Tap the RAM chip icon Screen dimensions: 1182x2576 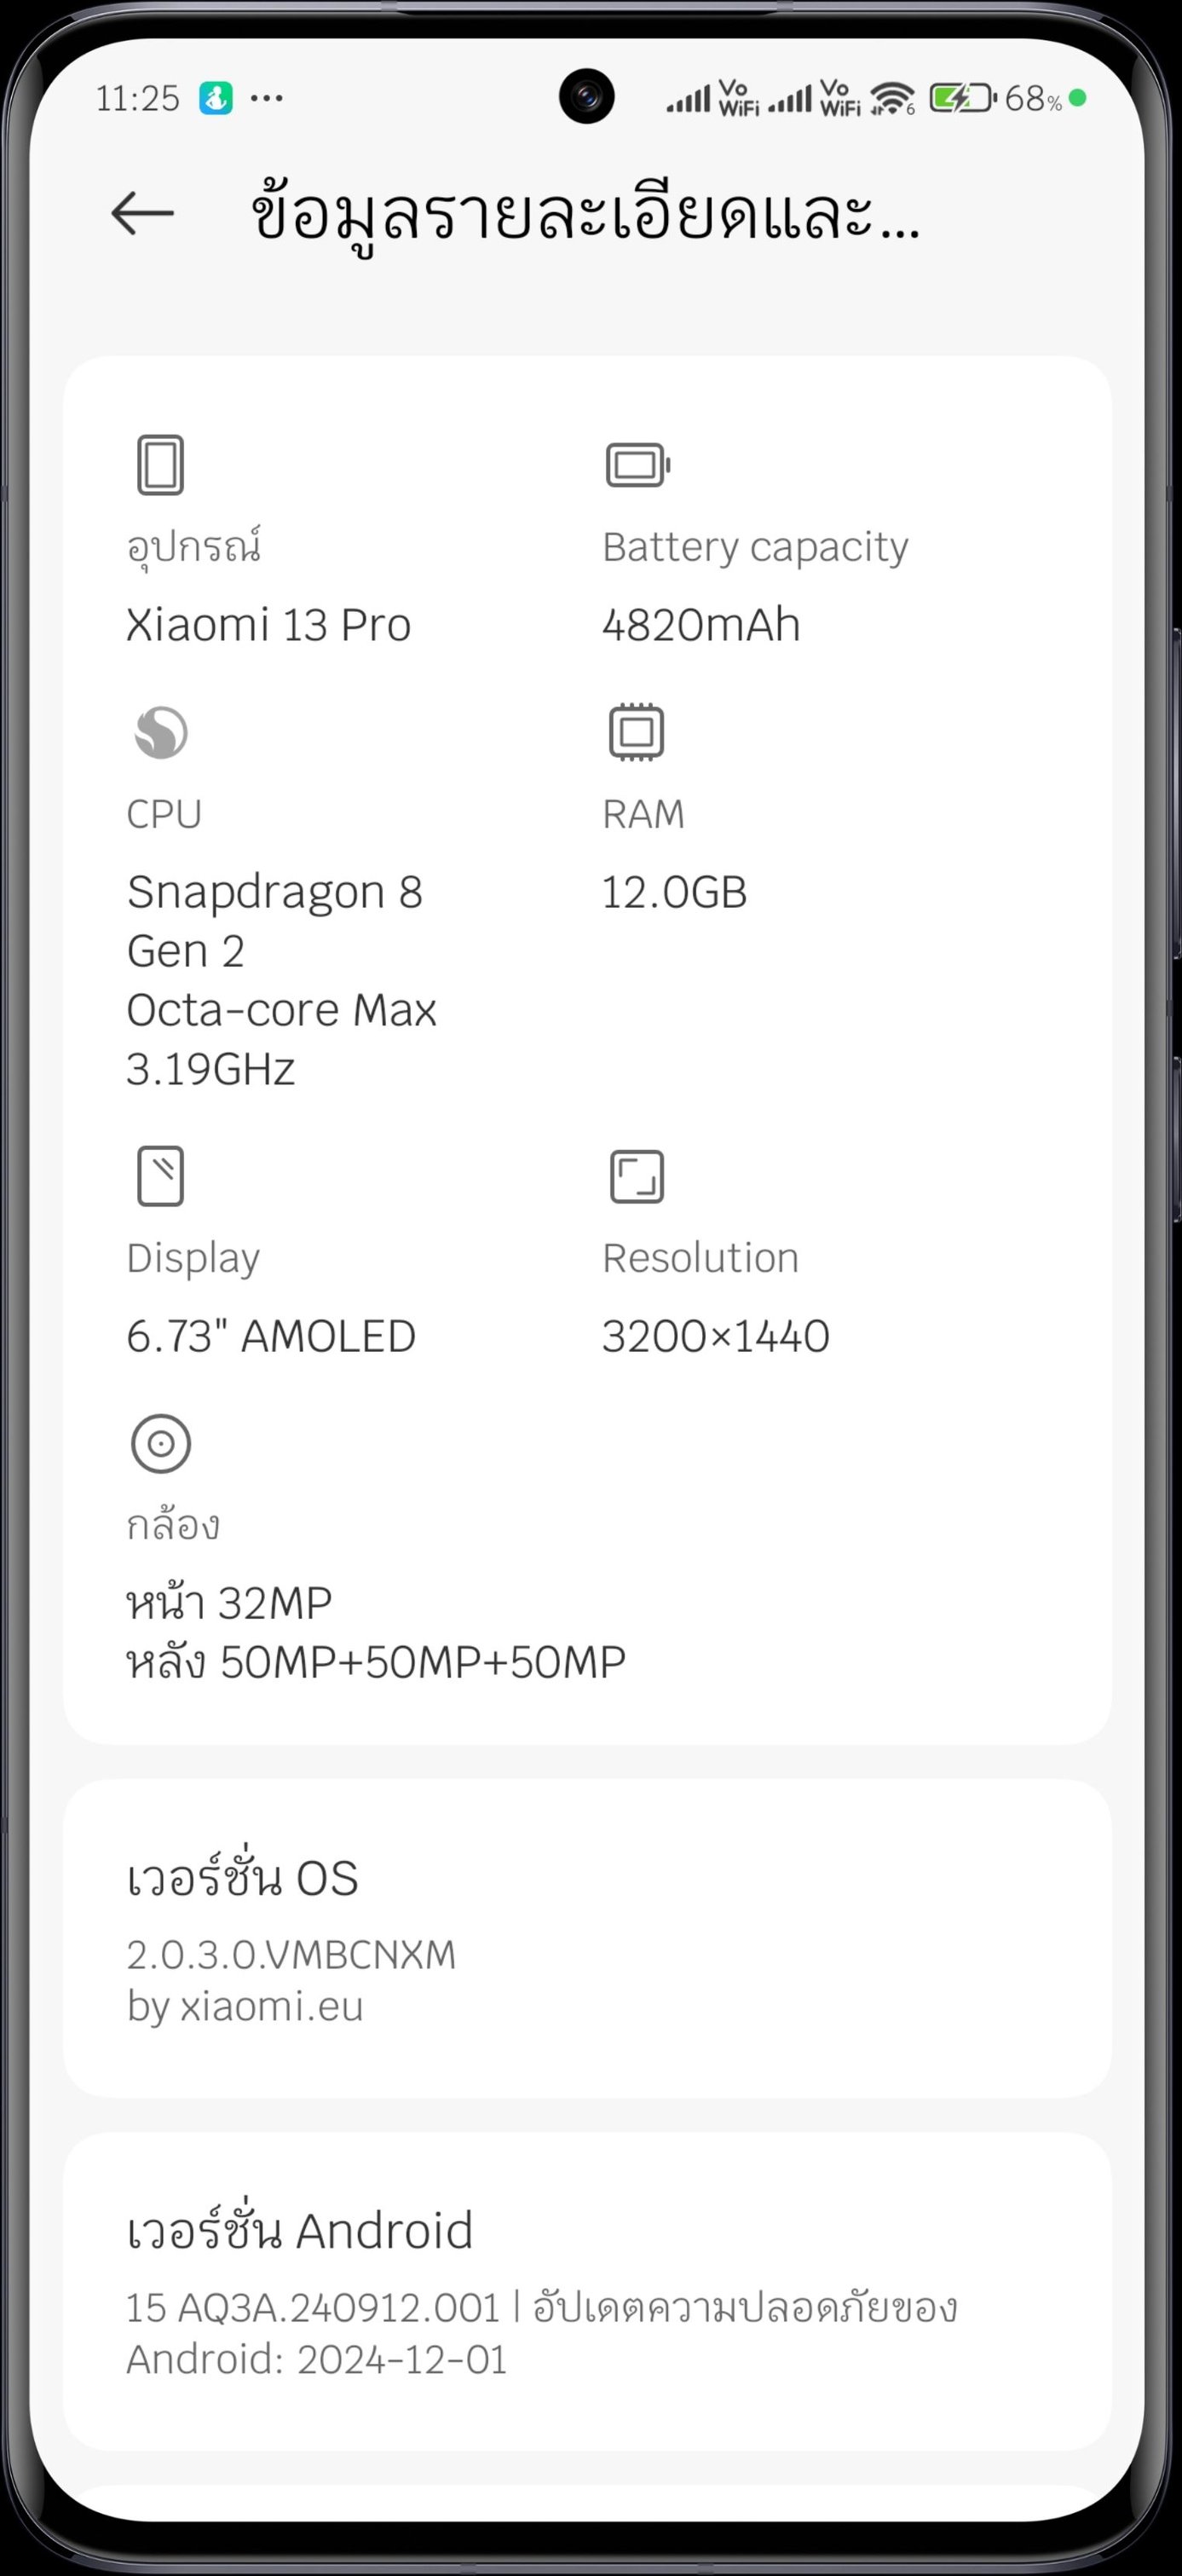click(637, 732)
